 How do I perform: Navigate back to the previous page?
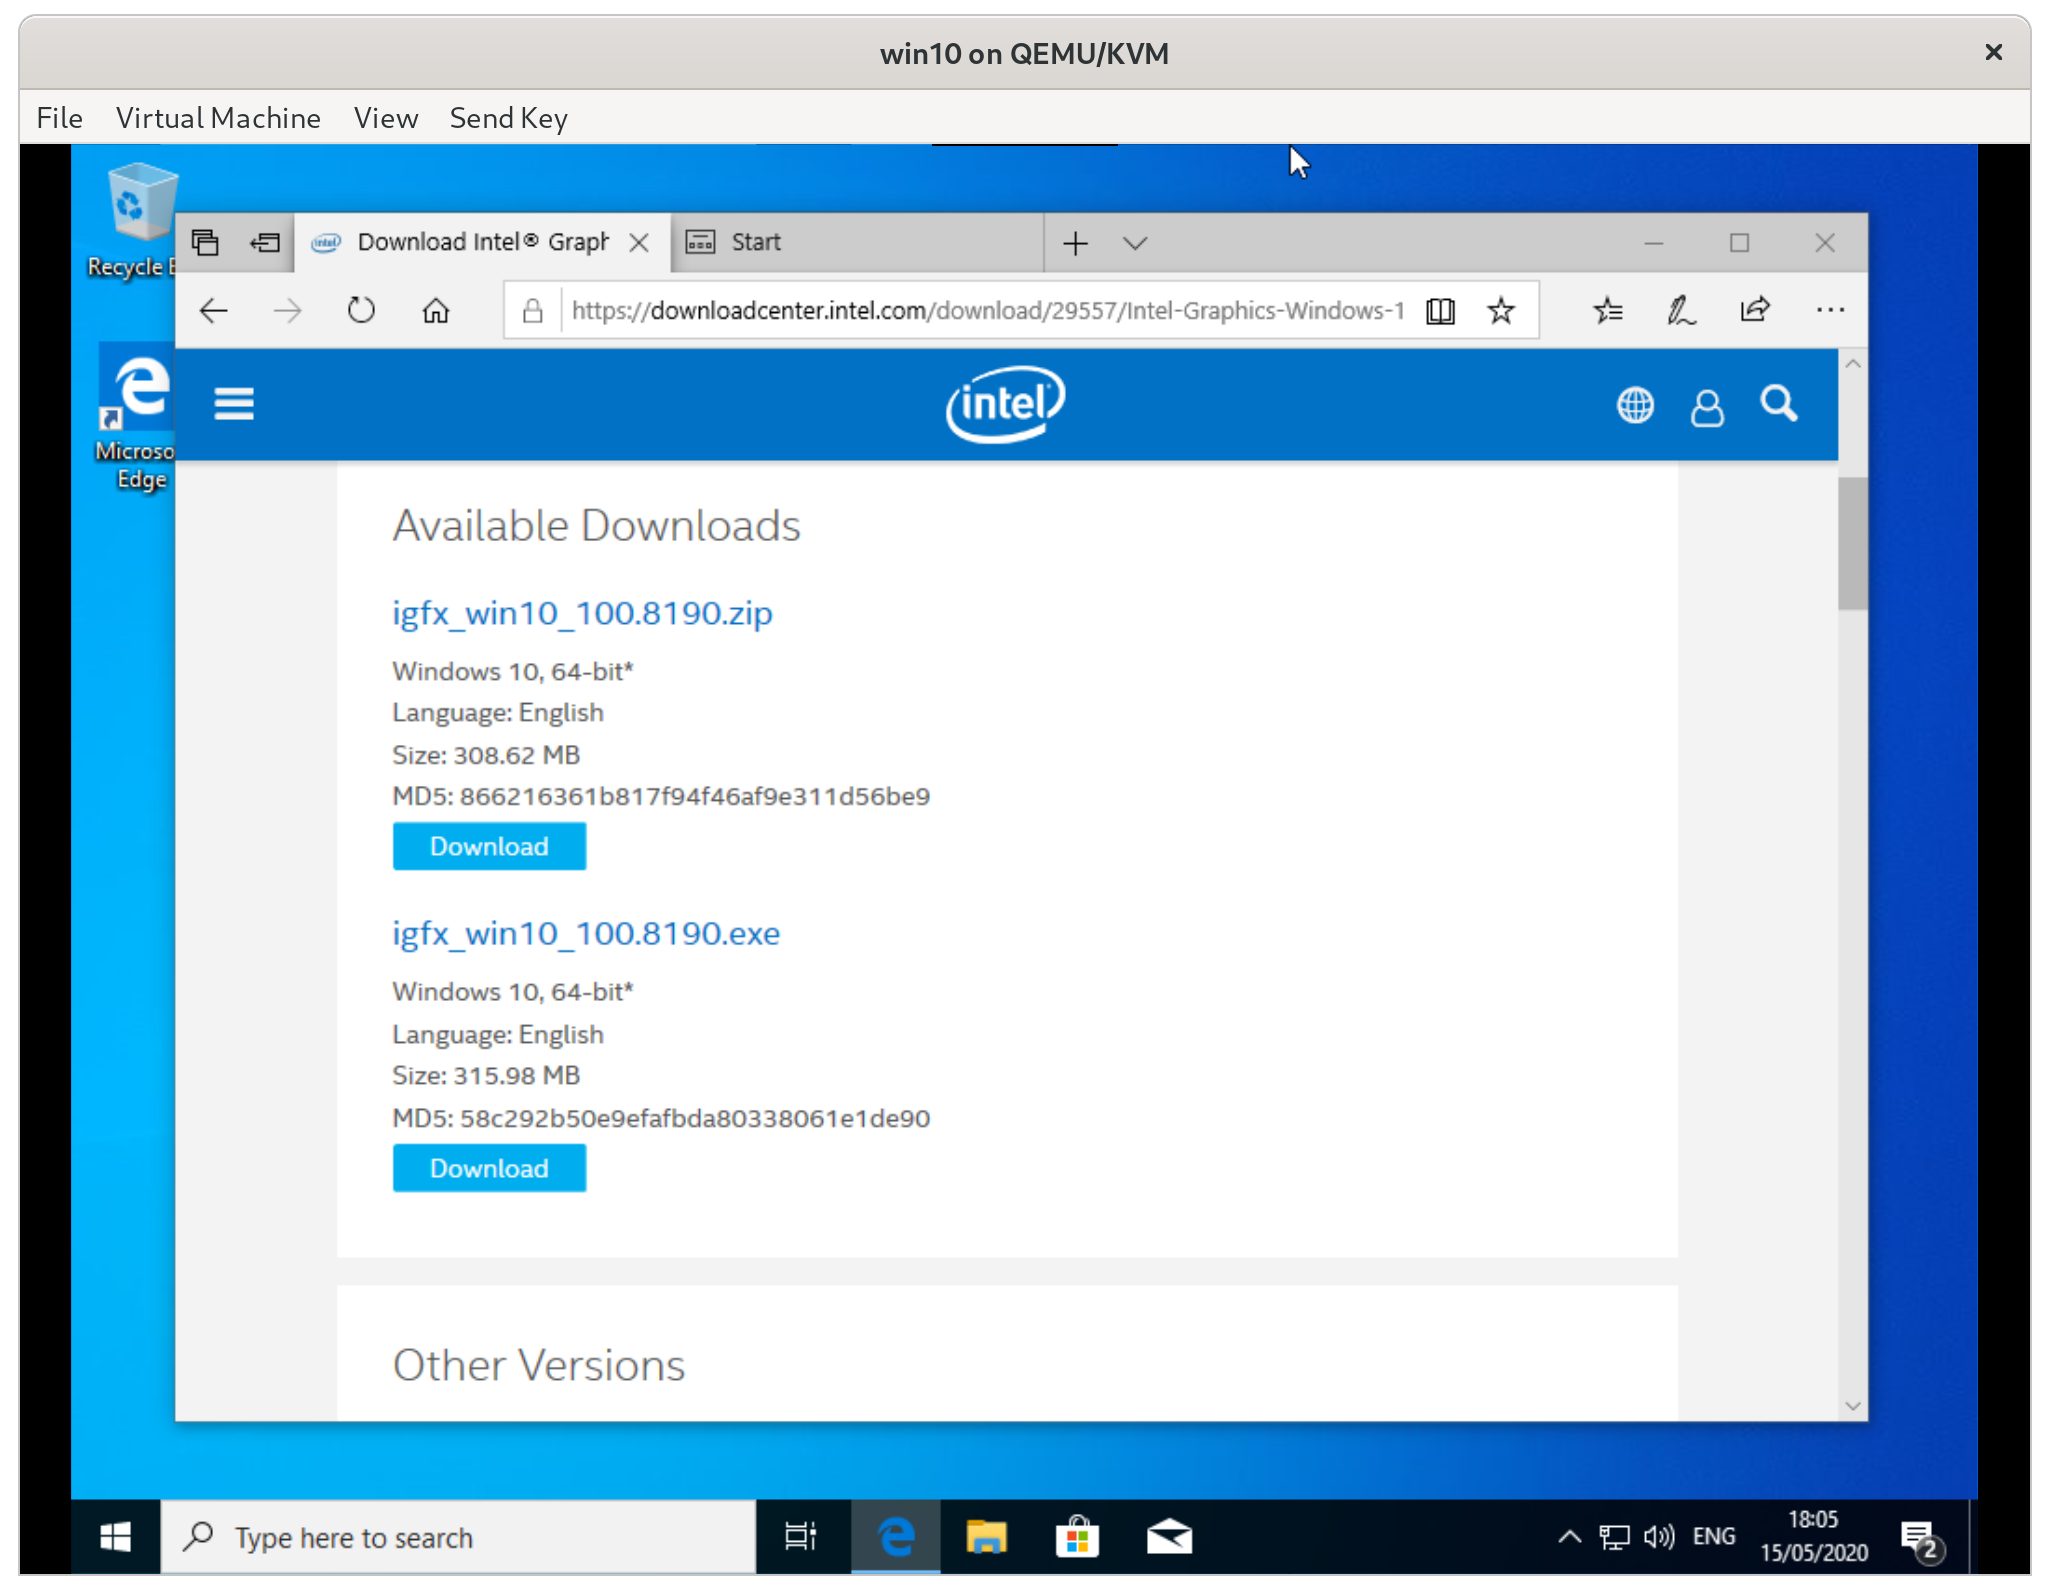pyautogui.click(x=213, y=310)
